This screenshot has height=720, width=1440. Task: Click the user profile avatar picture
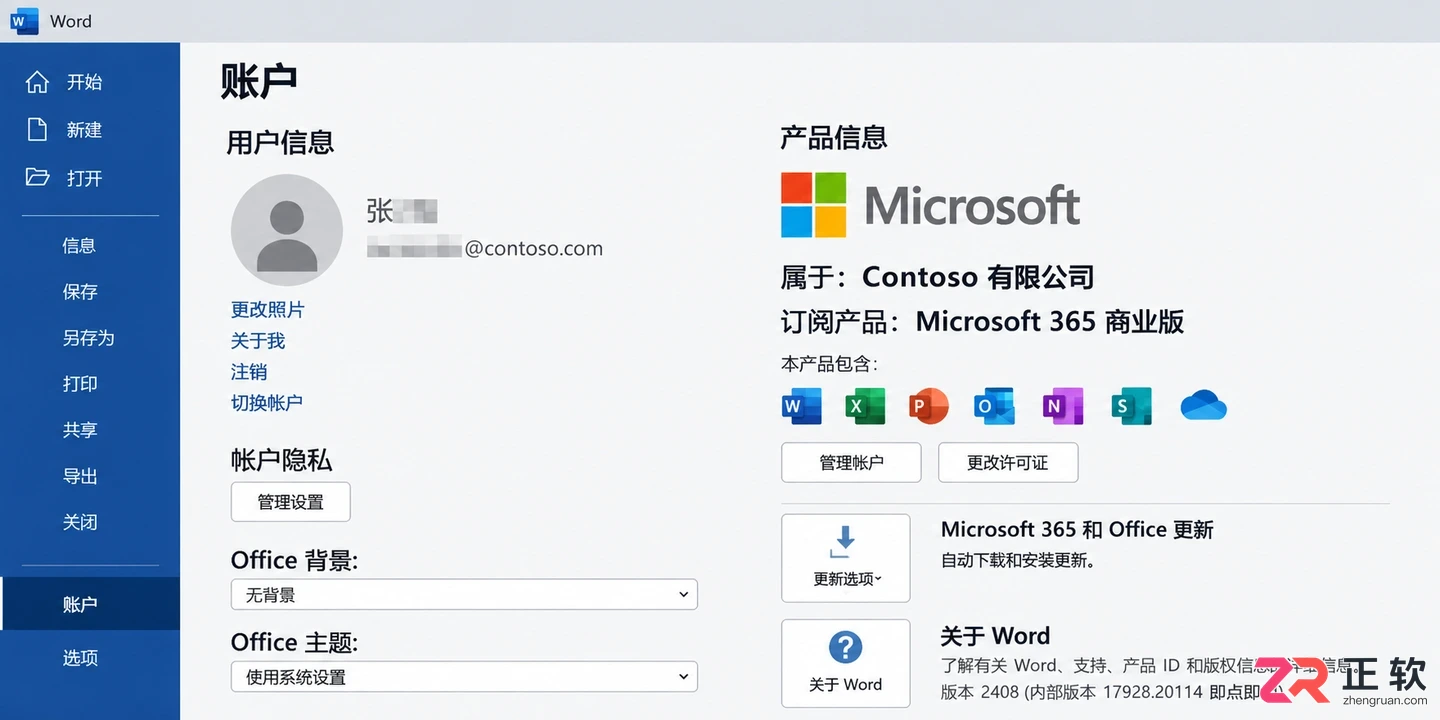point(287,230)
